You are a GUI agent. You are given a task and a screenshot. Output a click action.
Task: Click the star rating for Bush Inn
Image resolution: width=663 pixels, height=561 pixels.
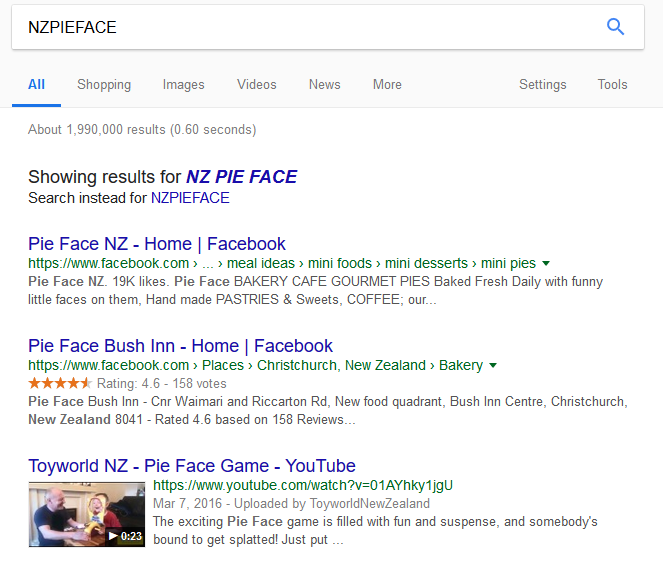click(x=60, y=383)
